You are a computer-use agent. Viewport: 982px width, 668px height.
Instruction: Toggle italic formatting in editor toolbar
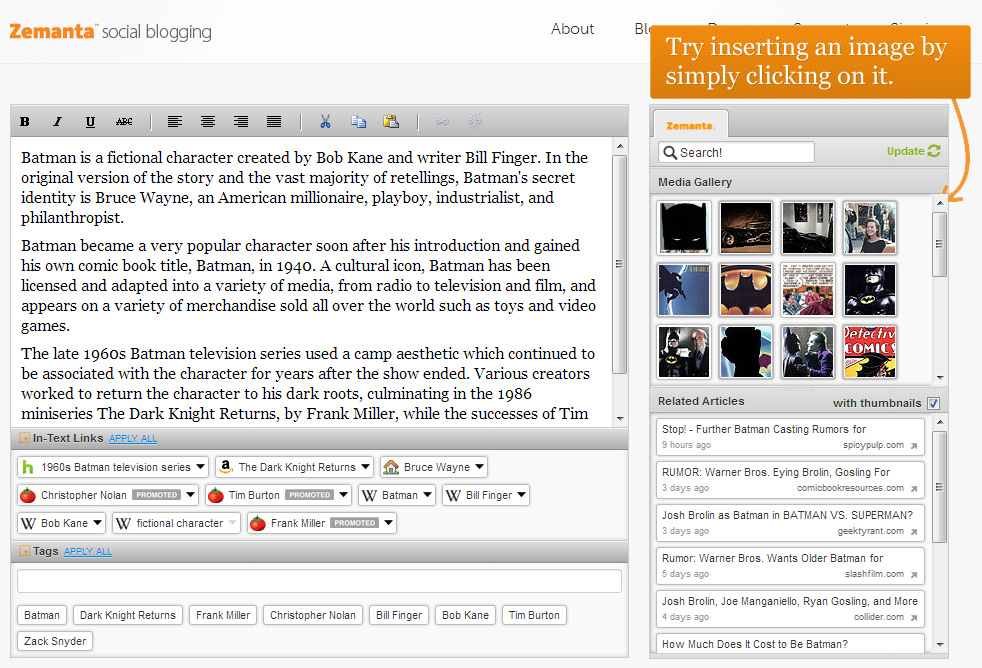(x=57, y=121)
